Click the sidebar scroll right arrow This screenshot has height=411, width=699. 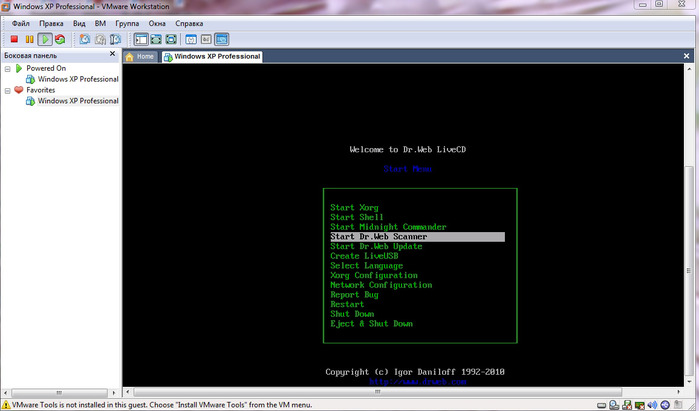point(114,393)
